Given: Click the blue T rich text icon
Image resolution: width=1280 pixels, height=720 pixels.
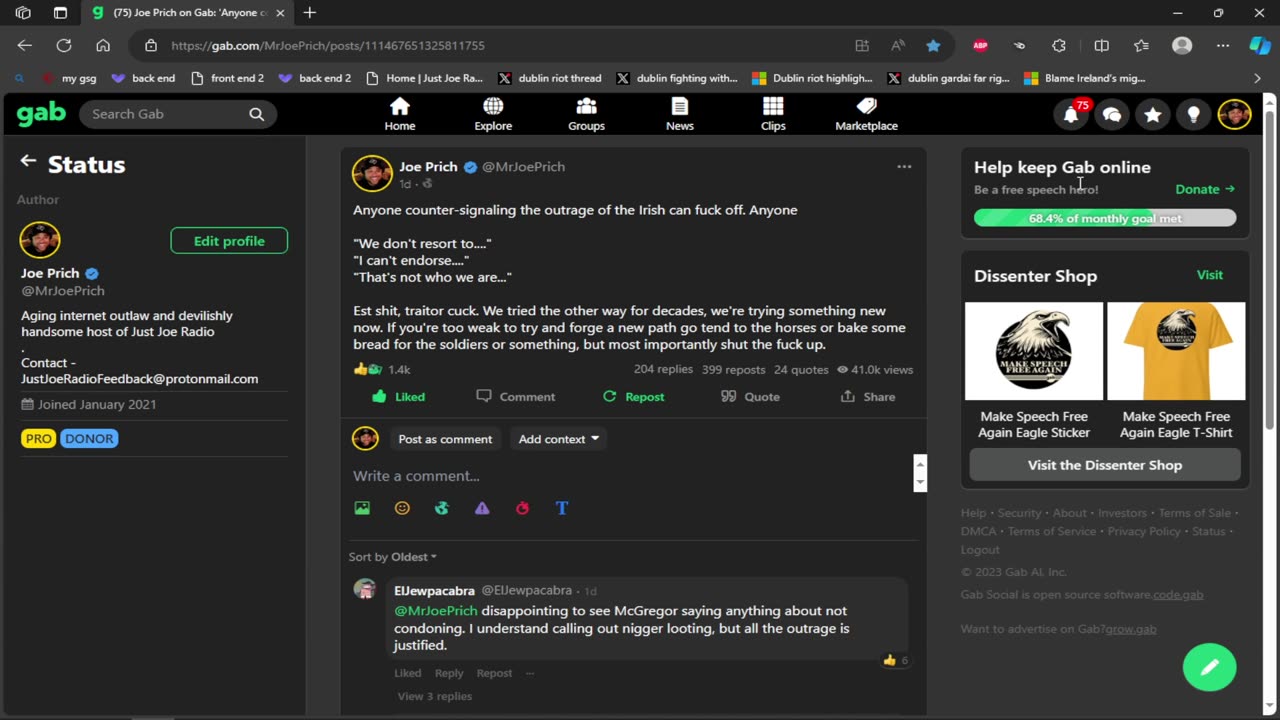Looking at the screenshot, I should pos(562,508).
